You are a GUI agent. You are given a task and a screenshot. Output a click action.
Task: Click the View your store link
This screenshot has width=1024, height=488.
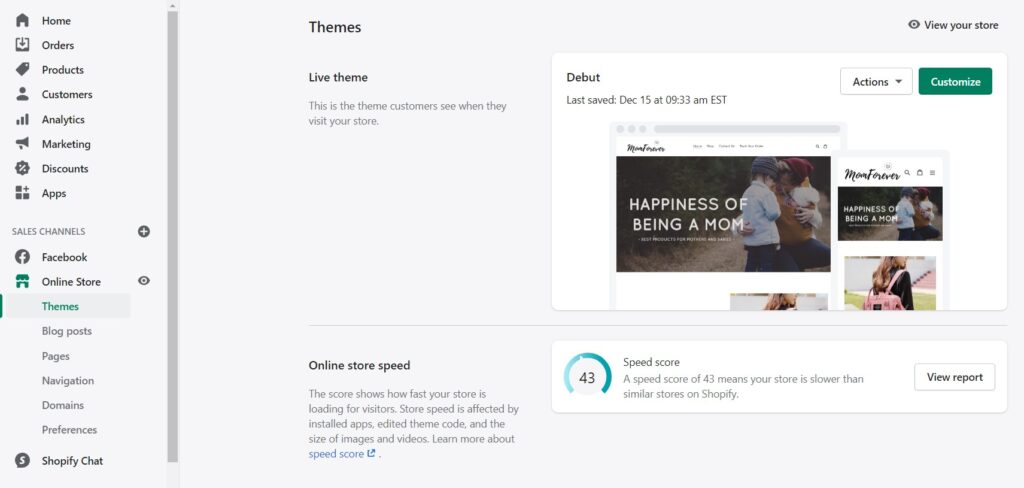[x=953, y=25]
